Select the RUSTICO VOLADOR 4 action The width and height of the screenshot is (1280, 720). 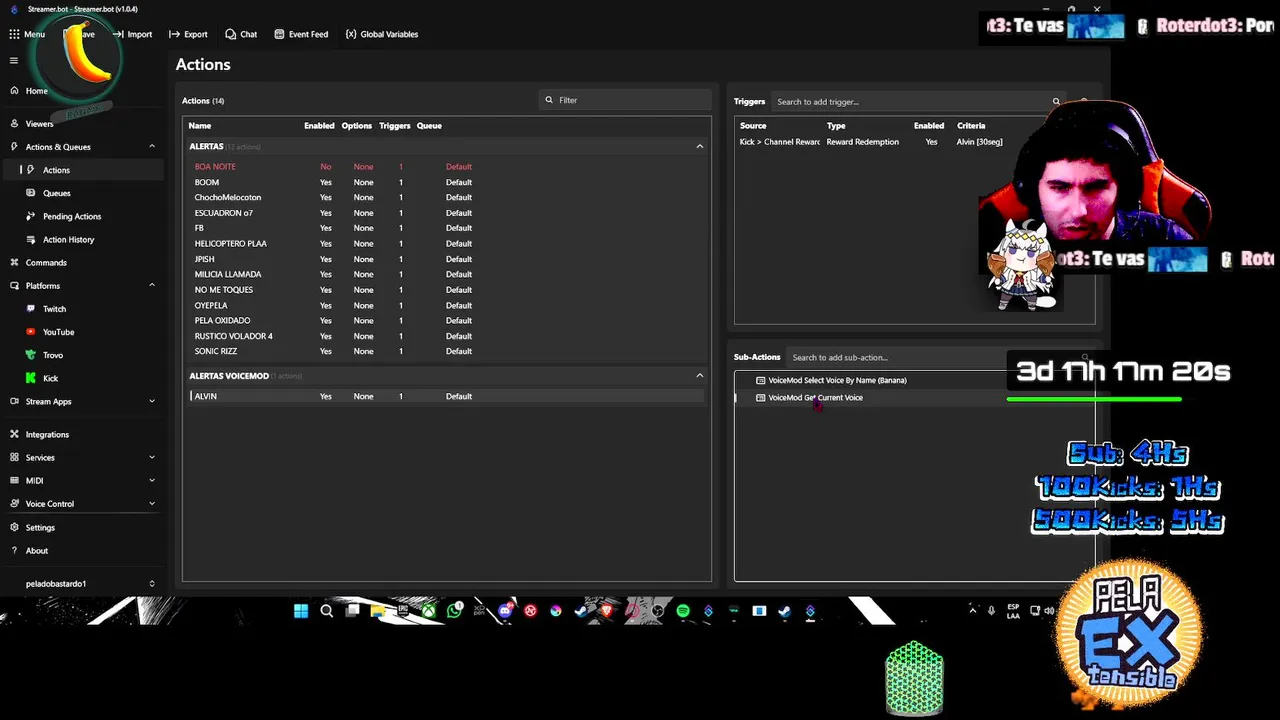click(x=234, y=336)
